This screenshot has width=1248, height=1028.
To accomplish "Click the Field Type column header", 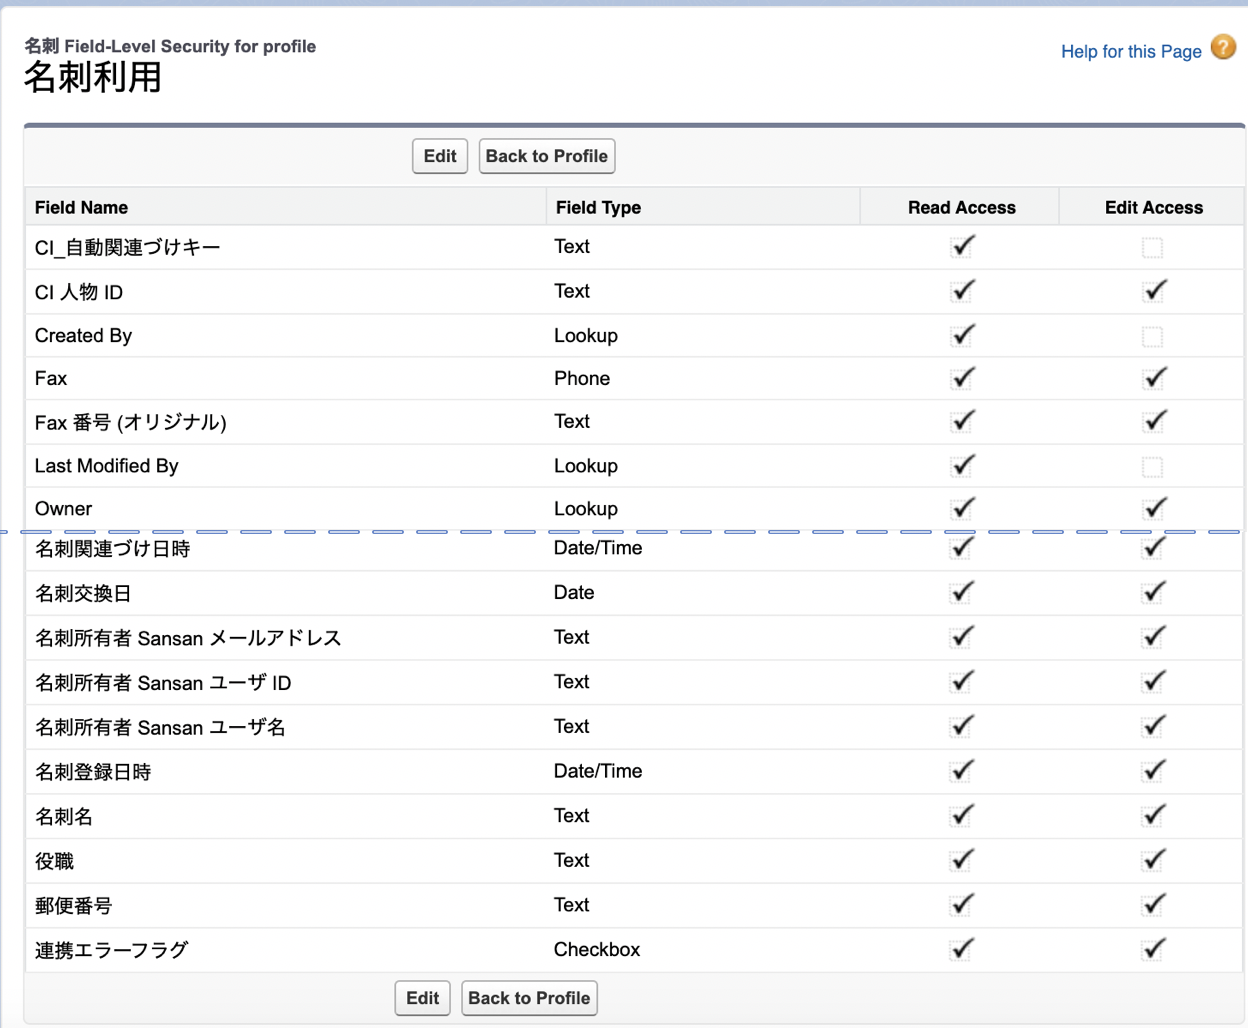I will click(x=598, y=208).
